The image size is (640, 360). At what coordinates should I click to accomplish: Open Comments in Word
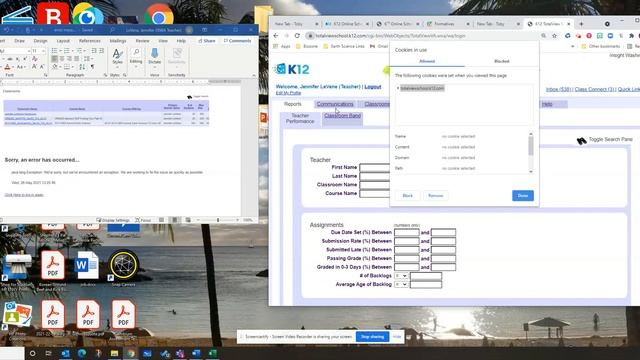click(x=238, y=41)
